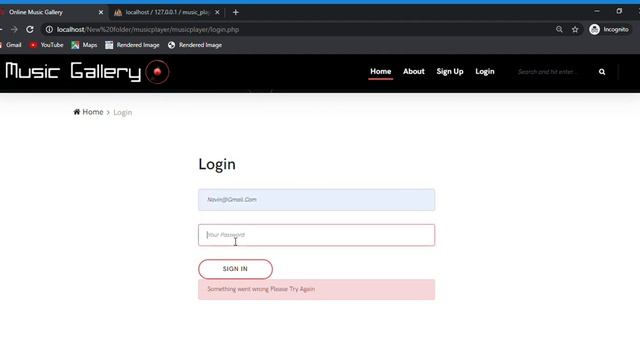Open site information icon in address bar
Screen dimensions: 640x360
(49, 29)
